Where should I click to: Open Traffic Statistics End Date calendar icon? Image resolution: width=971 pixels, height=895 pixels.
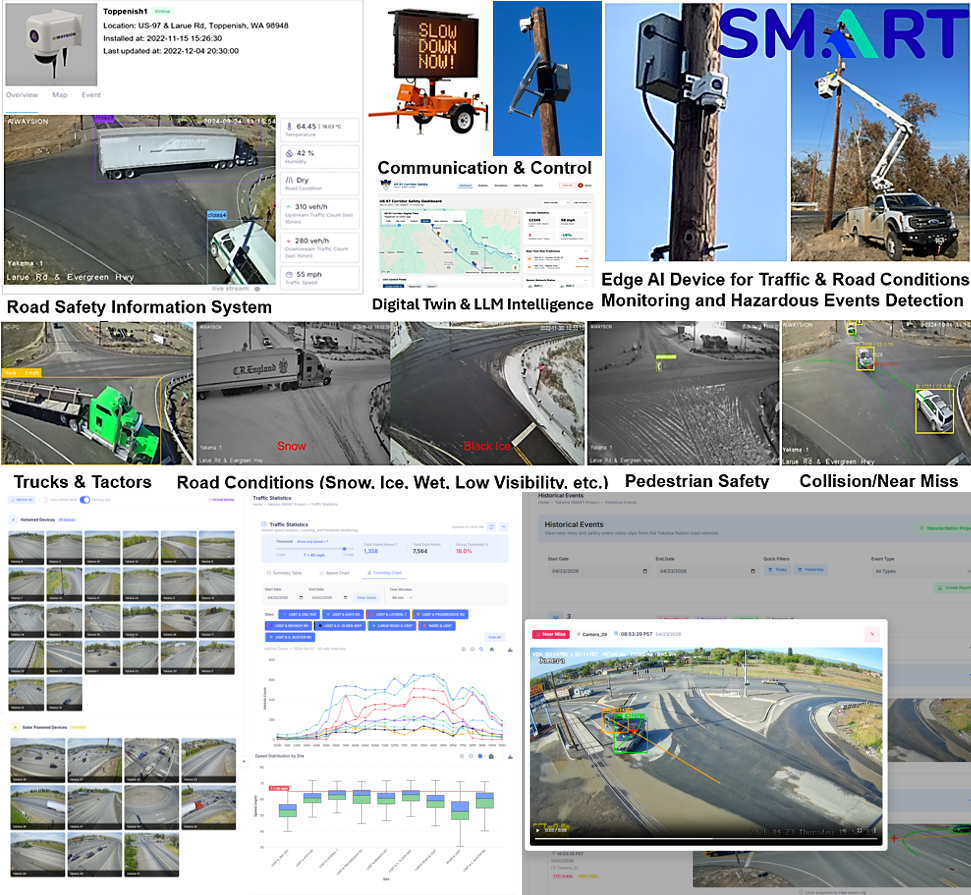pyautogui.click(x=346, y=598)
